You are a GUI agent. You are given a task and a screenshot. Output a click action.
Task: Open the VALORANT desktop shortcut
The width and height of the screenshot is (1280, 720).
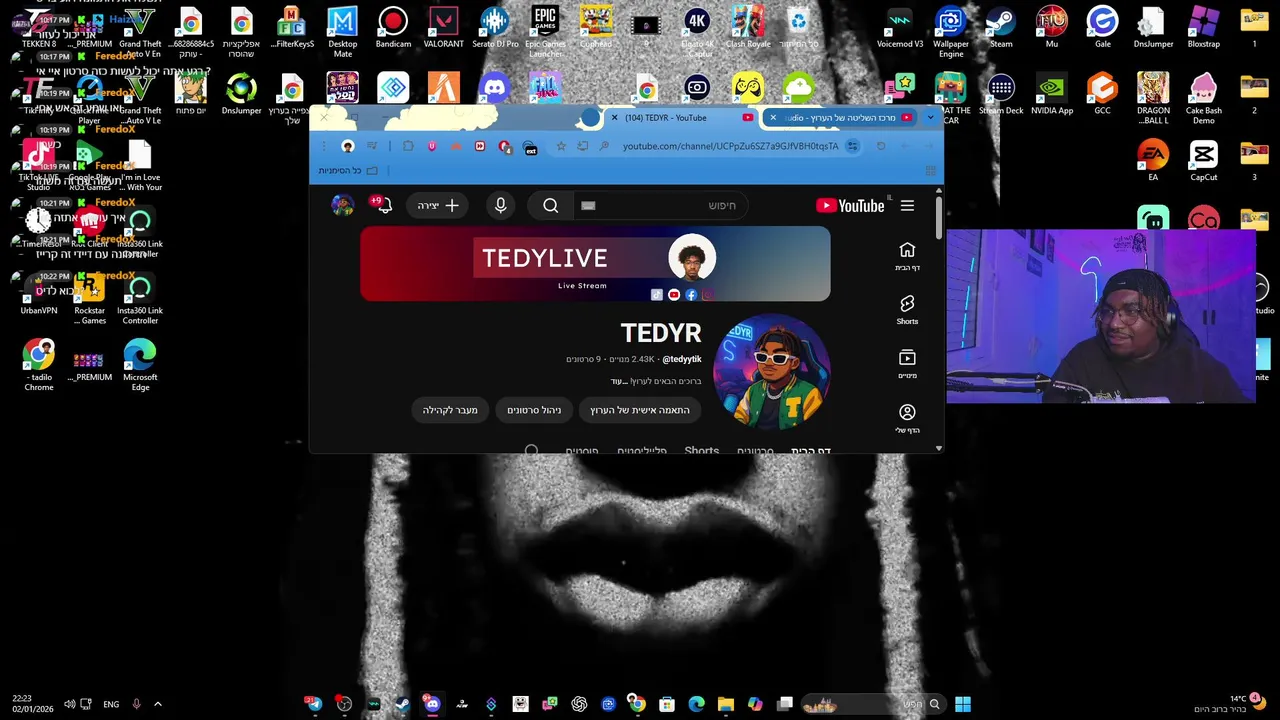click(x=443, y=28)
